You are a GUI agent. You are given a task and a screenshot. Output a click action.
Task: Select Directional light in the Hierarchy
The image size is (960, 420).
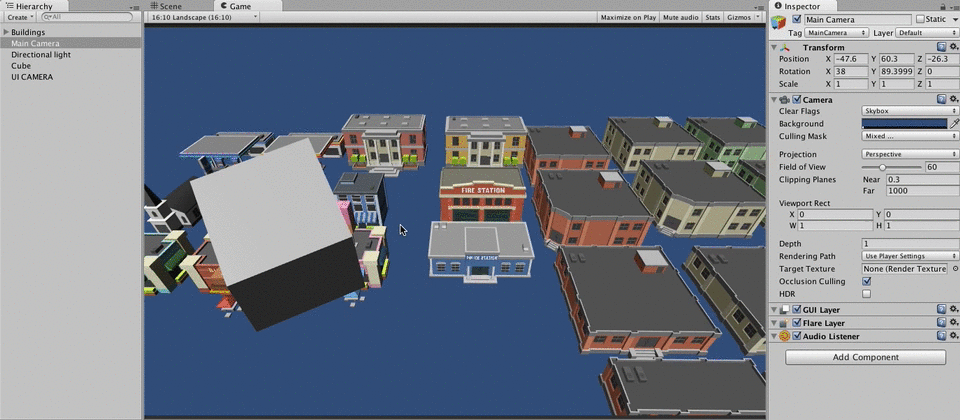[x=41, y=55]
